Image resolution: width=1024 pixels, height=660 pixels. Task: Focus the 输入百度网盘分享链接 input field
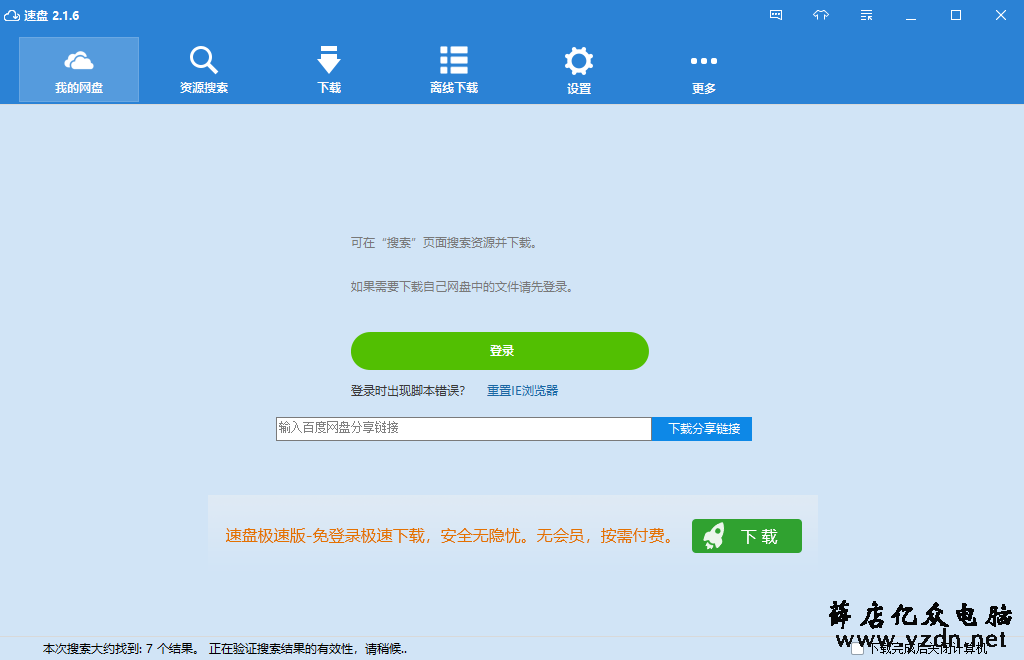point(464,428)
